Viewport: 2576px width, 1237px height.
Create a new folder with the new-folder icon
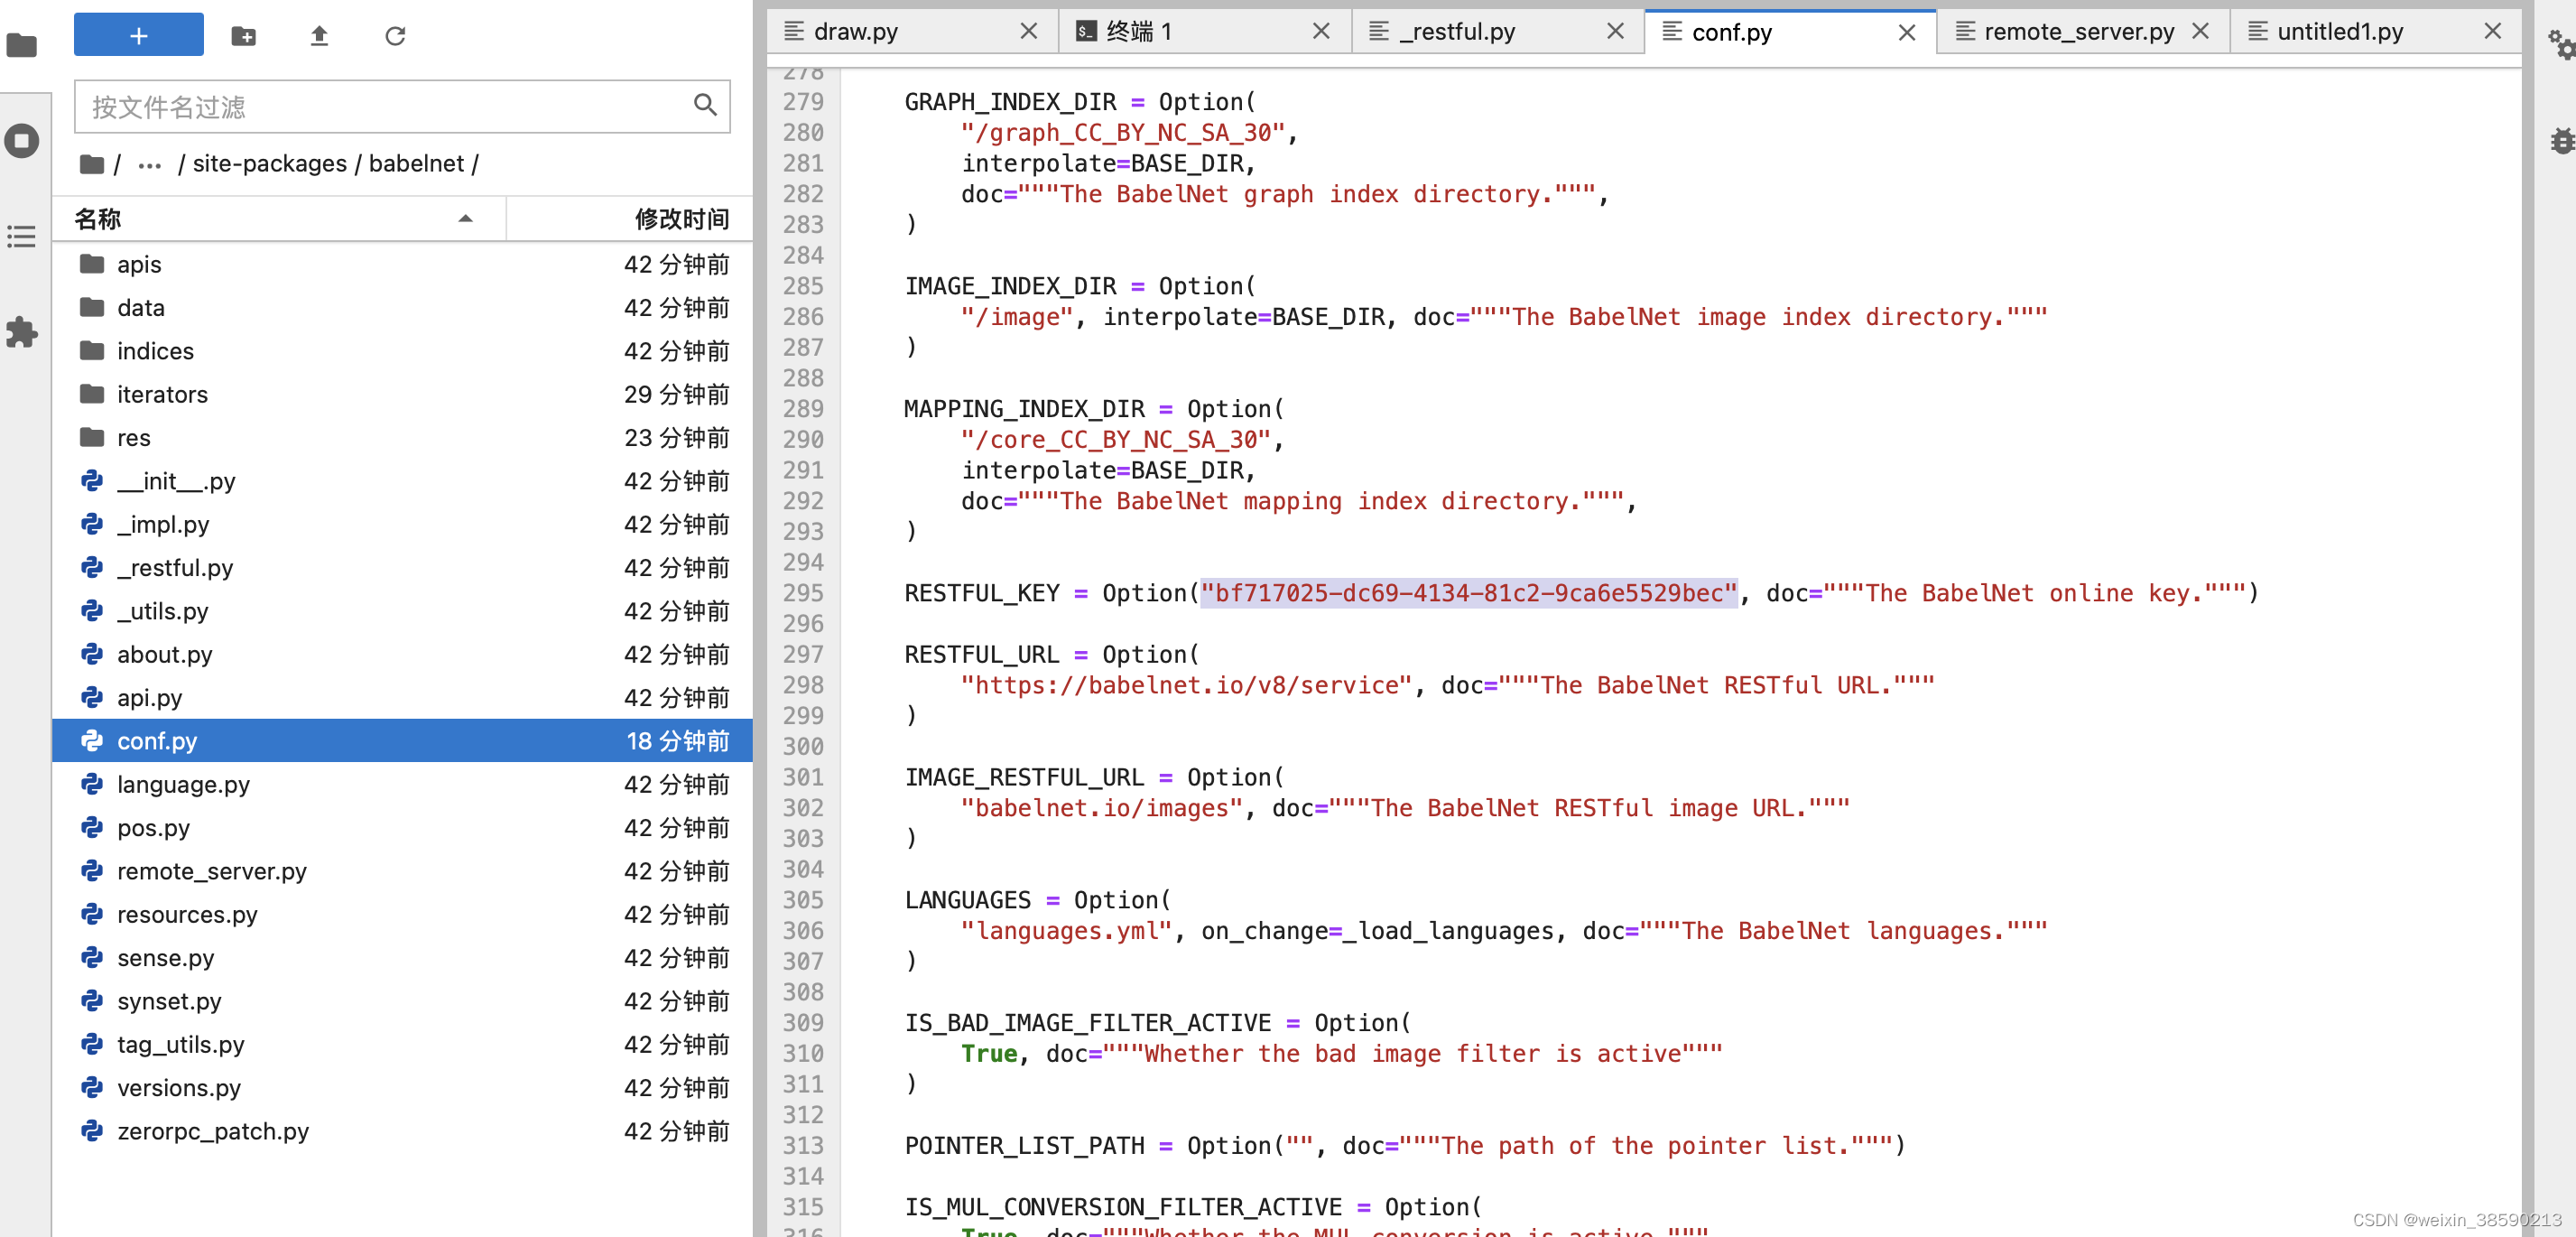[x=243, y=35]
